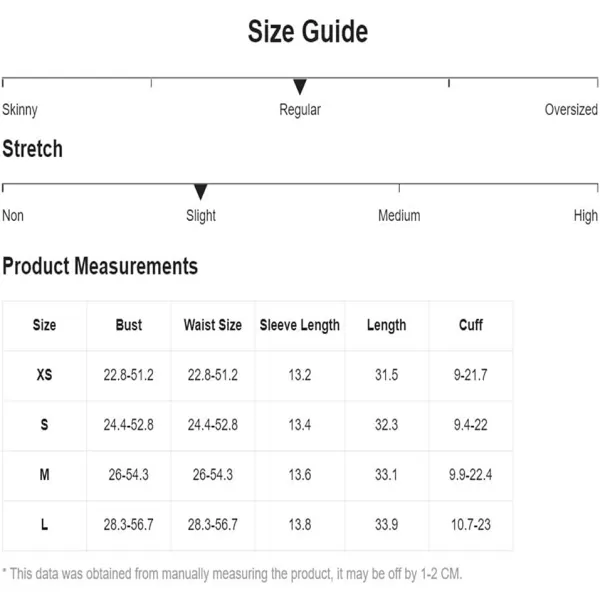Select the Oversized fit label
600x600 pixels.
[571, 109]
